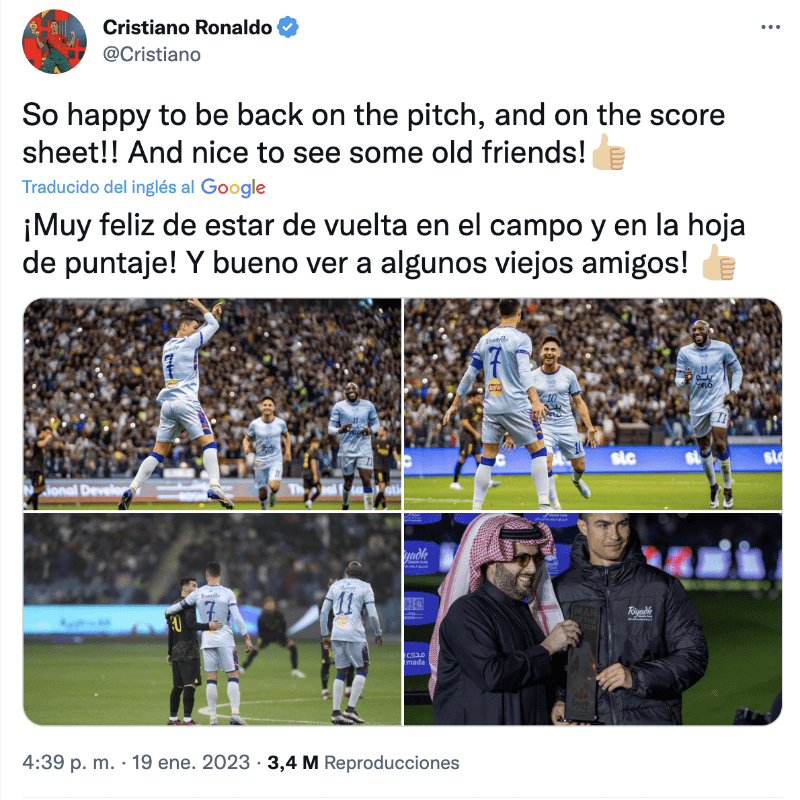Open the trophy presentation photo
Screen dimensions: 800x800
coord(593,619)
